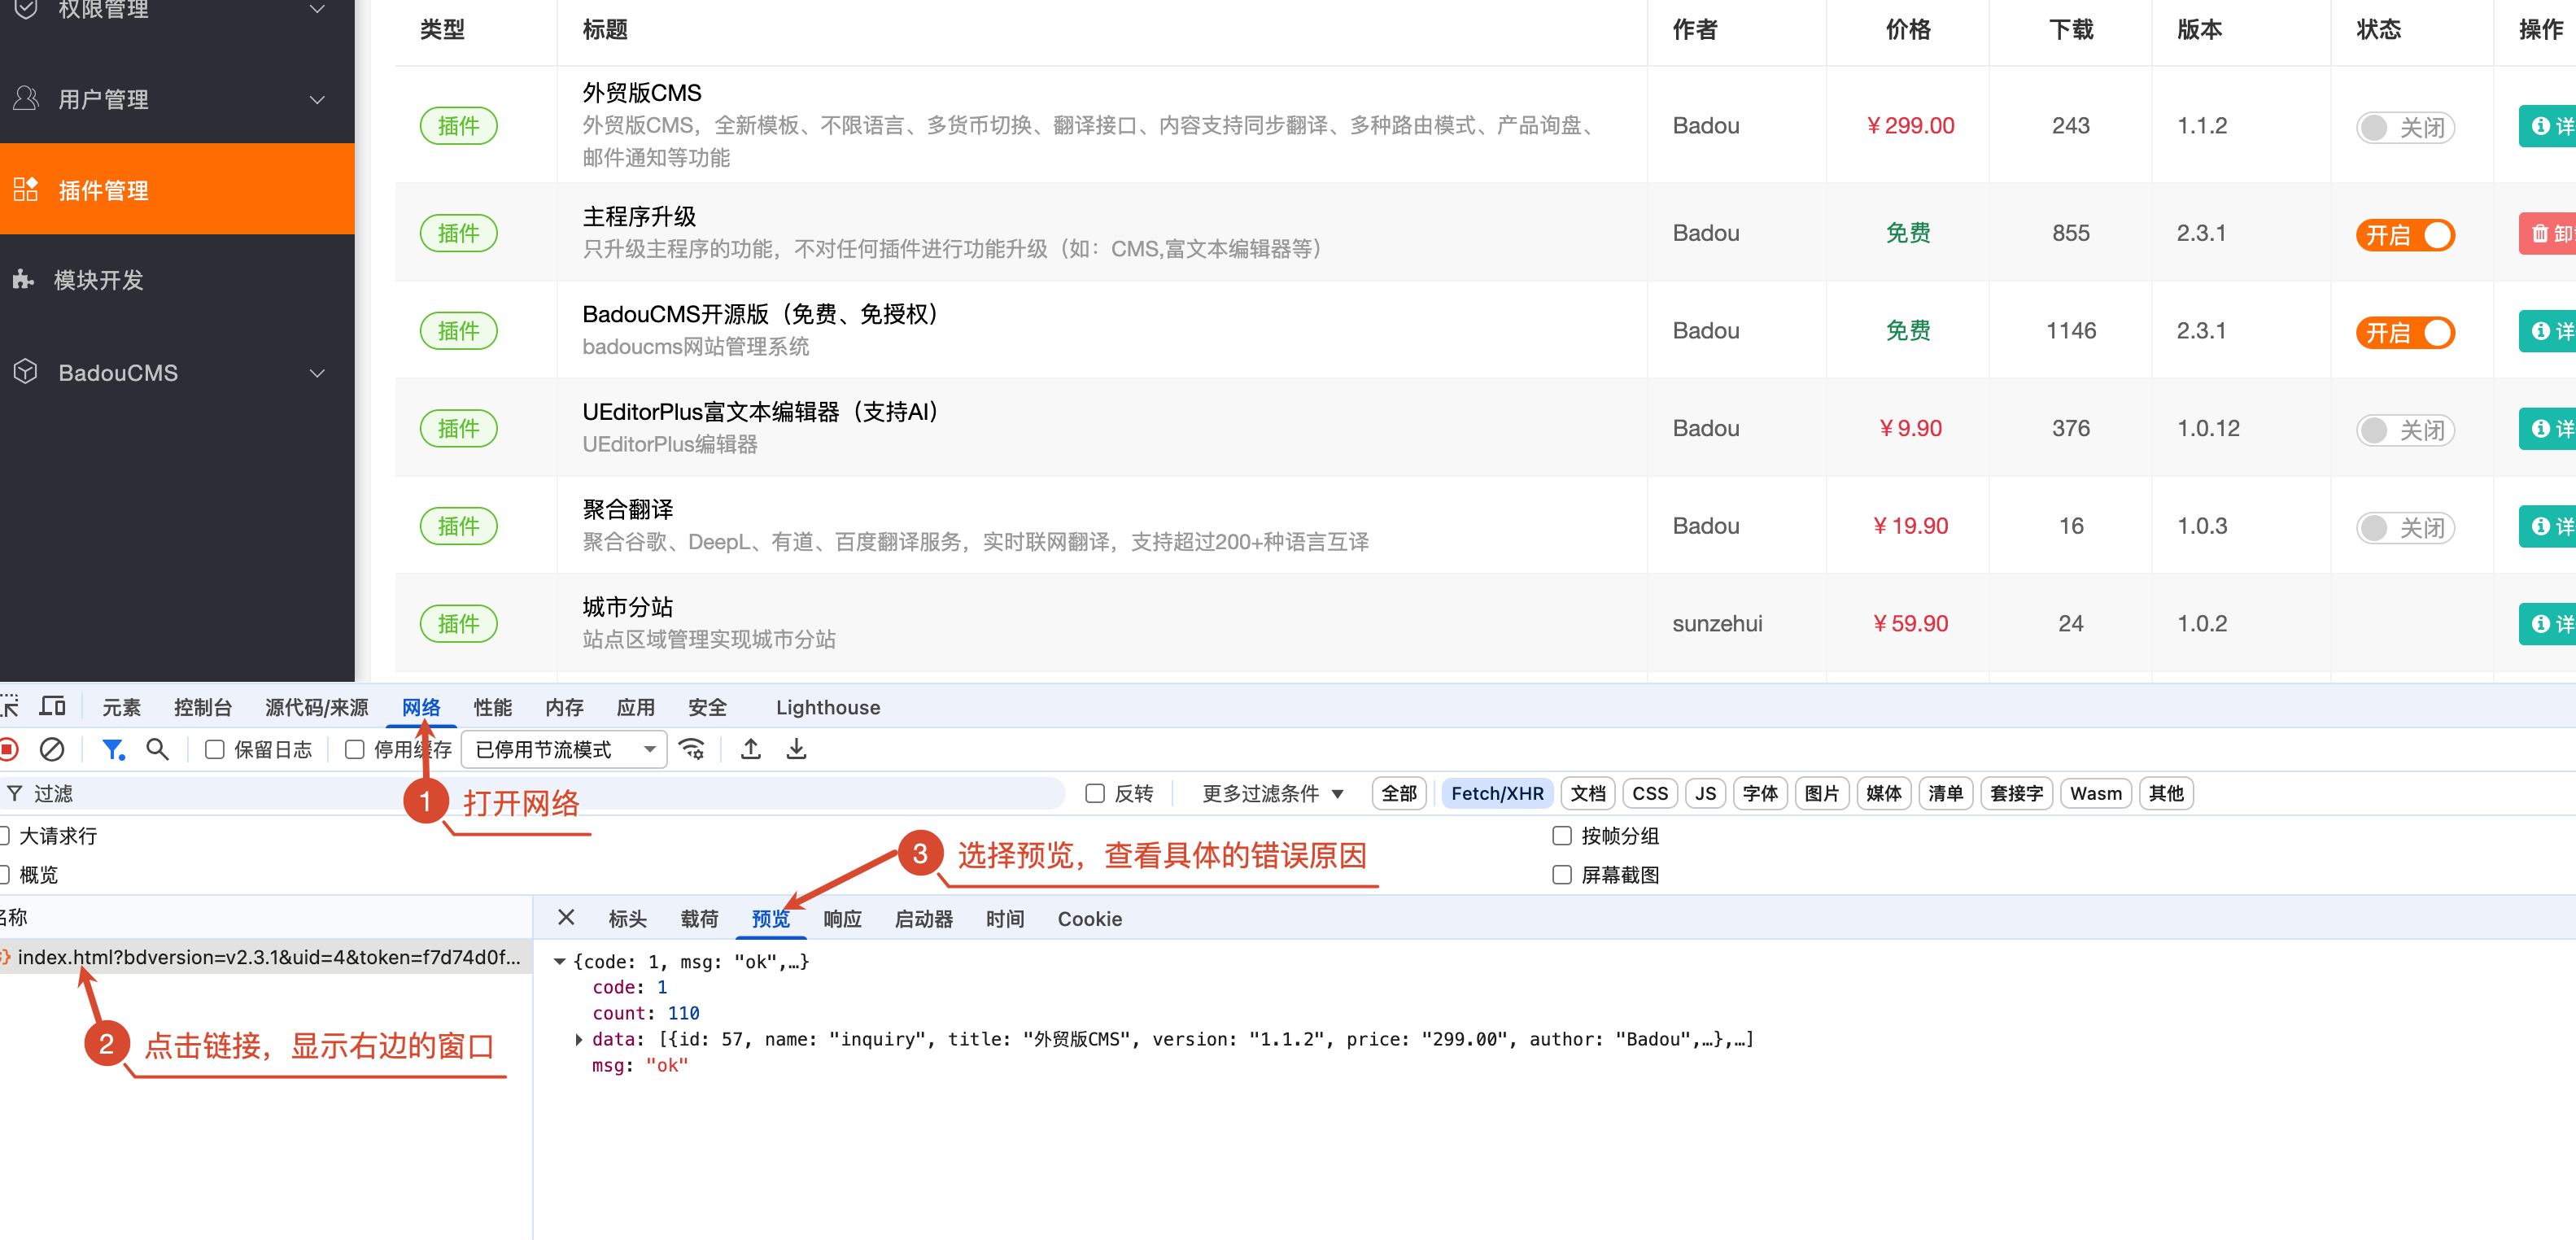Click the export HAR download icon
The width and height of the screenshot is (2576, 1240).
(x=796, y=749)
